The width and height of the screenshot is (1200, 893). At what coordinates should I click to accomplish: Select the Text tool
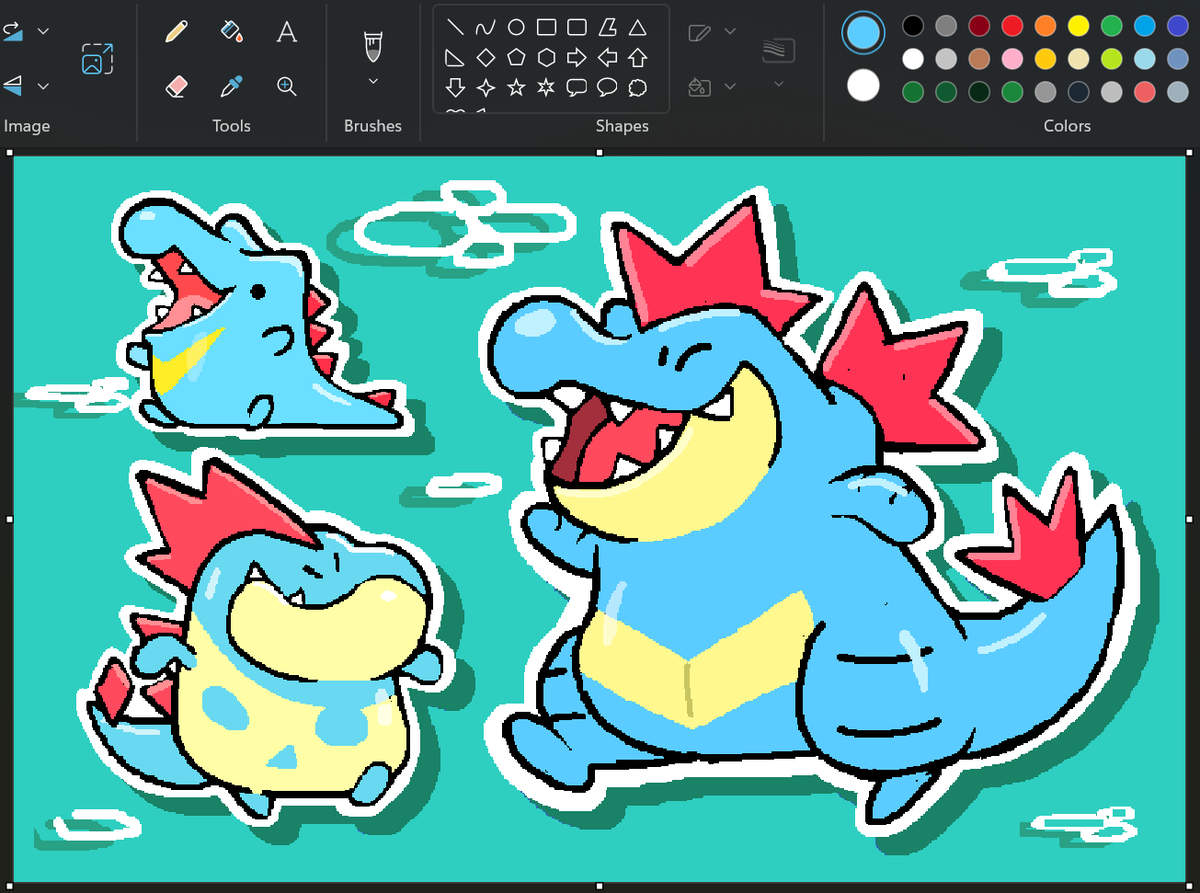287,31
